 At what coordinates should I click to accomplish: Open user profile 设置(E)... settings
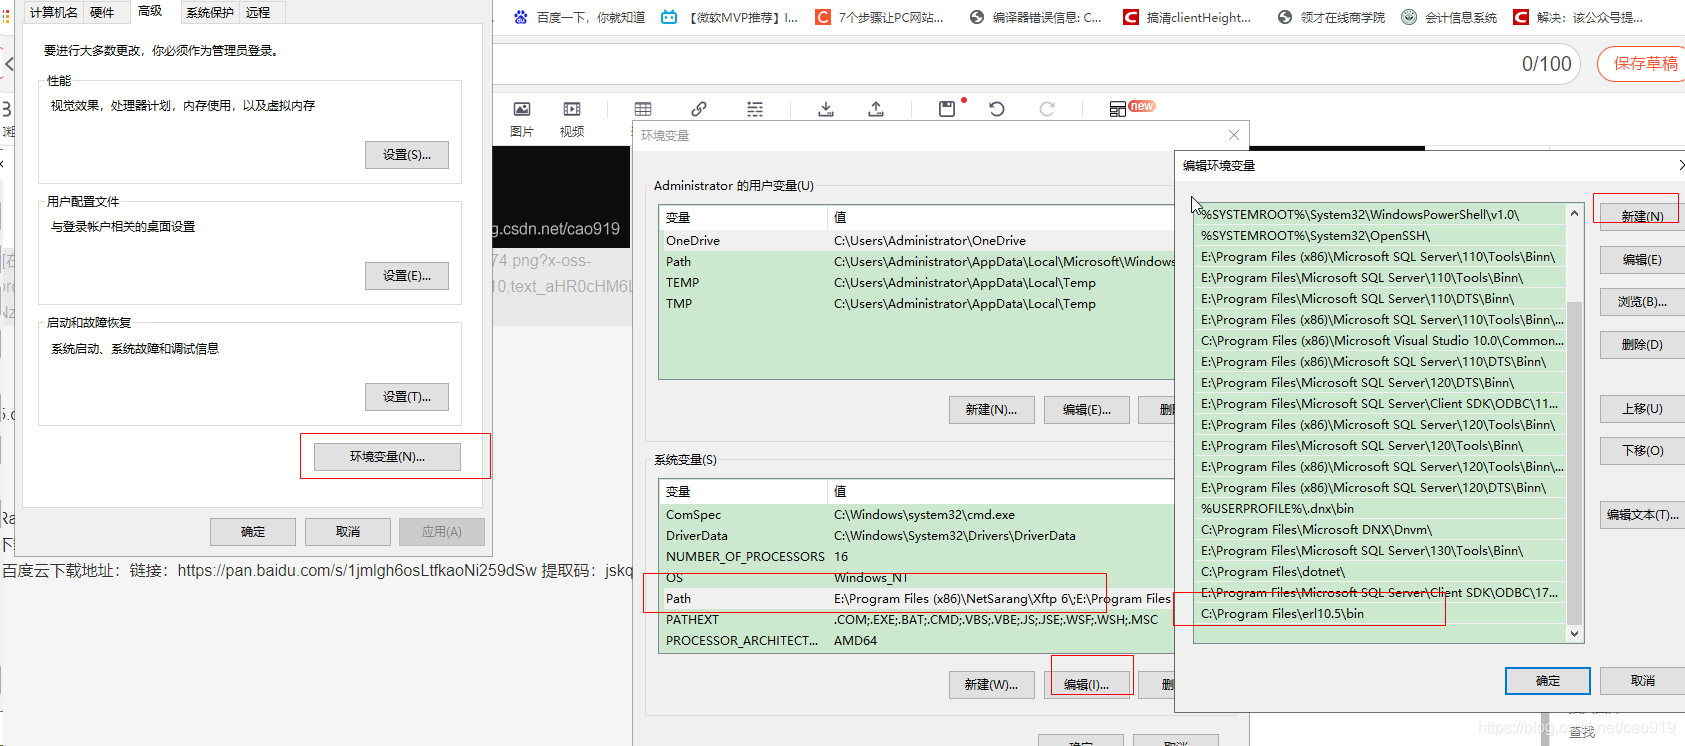(x=407, y=276)
